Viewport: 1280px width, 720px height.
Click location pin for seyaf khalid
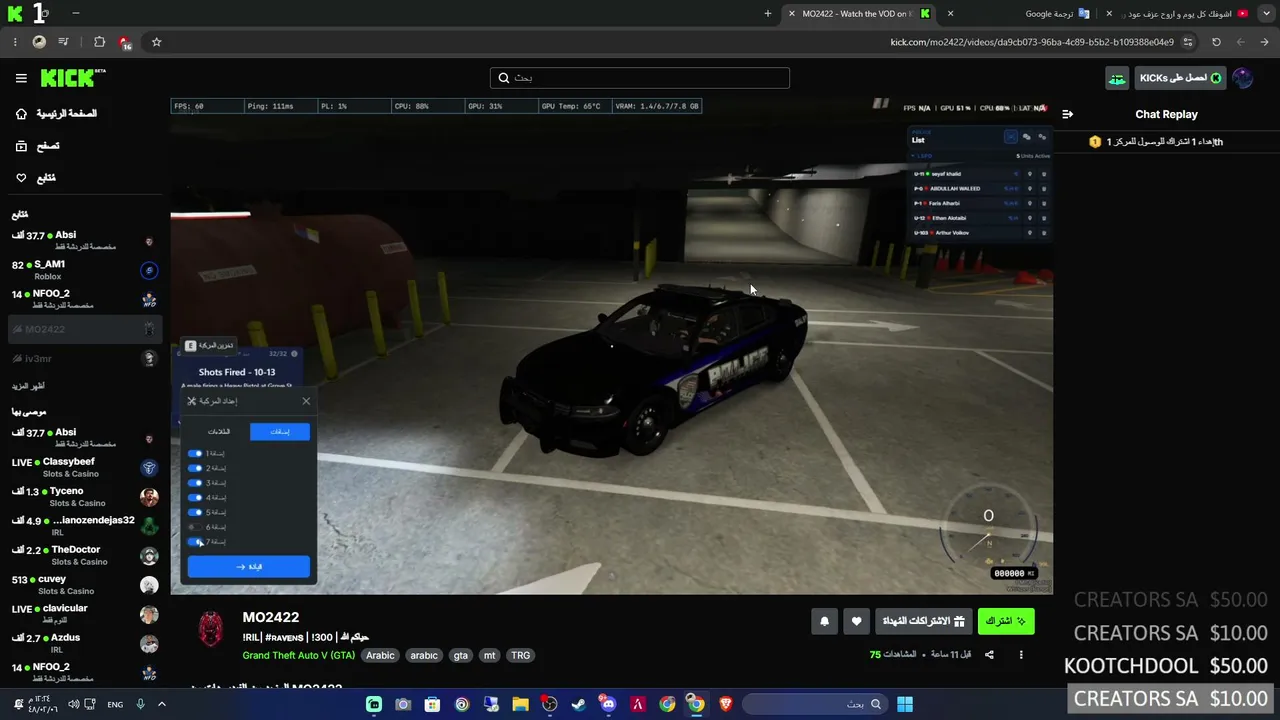coord(1029,174)
